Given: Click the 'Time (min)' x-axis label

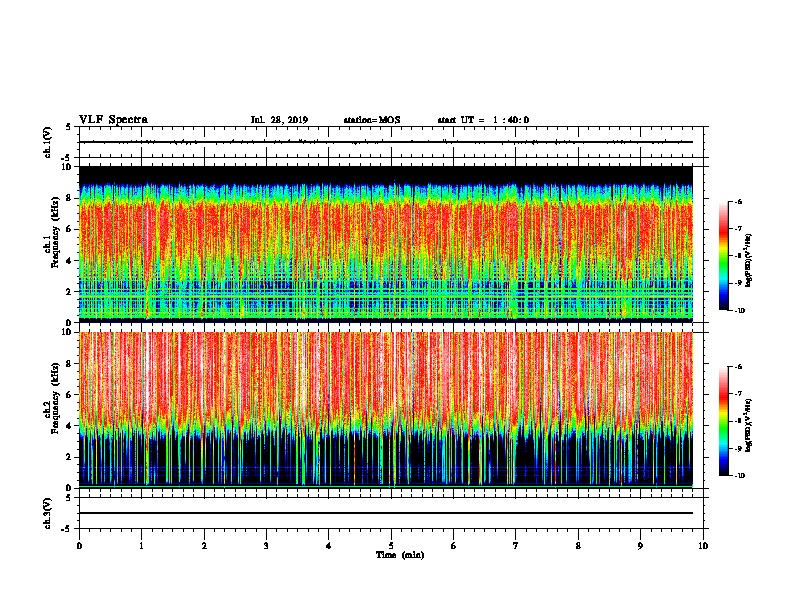Looking at the screenshot, I should point(400,555).
